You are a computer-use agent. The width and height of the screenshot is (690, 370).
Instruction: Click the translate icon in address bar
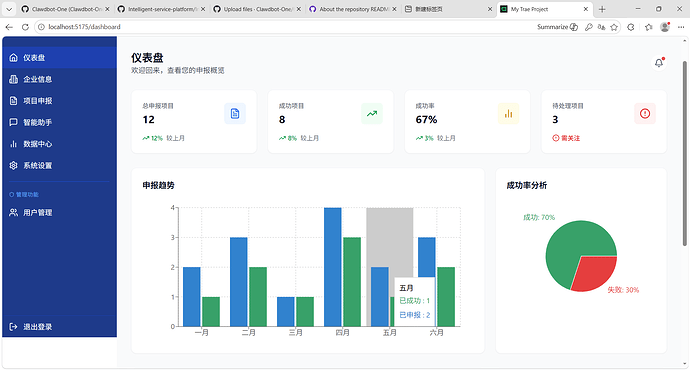[601, 27]
